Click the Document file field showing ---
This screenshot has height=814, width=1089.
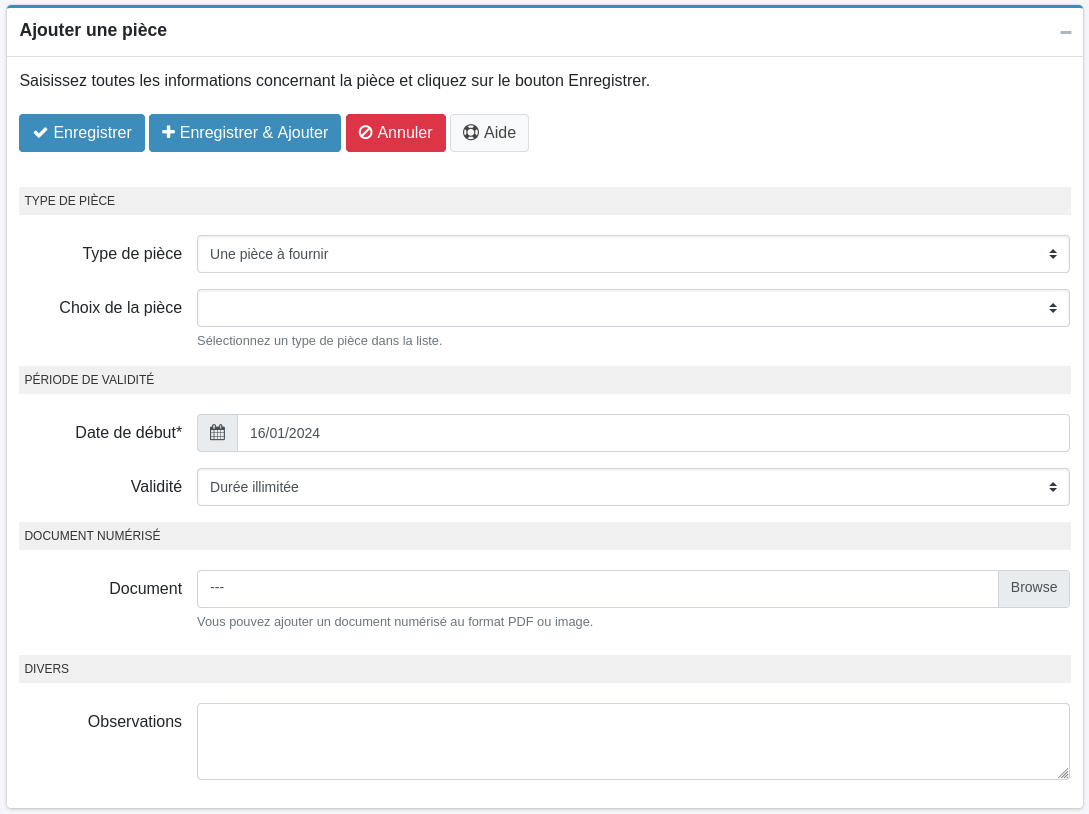pos(597,588)
